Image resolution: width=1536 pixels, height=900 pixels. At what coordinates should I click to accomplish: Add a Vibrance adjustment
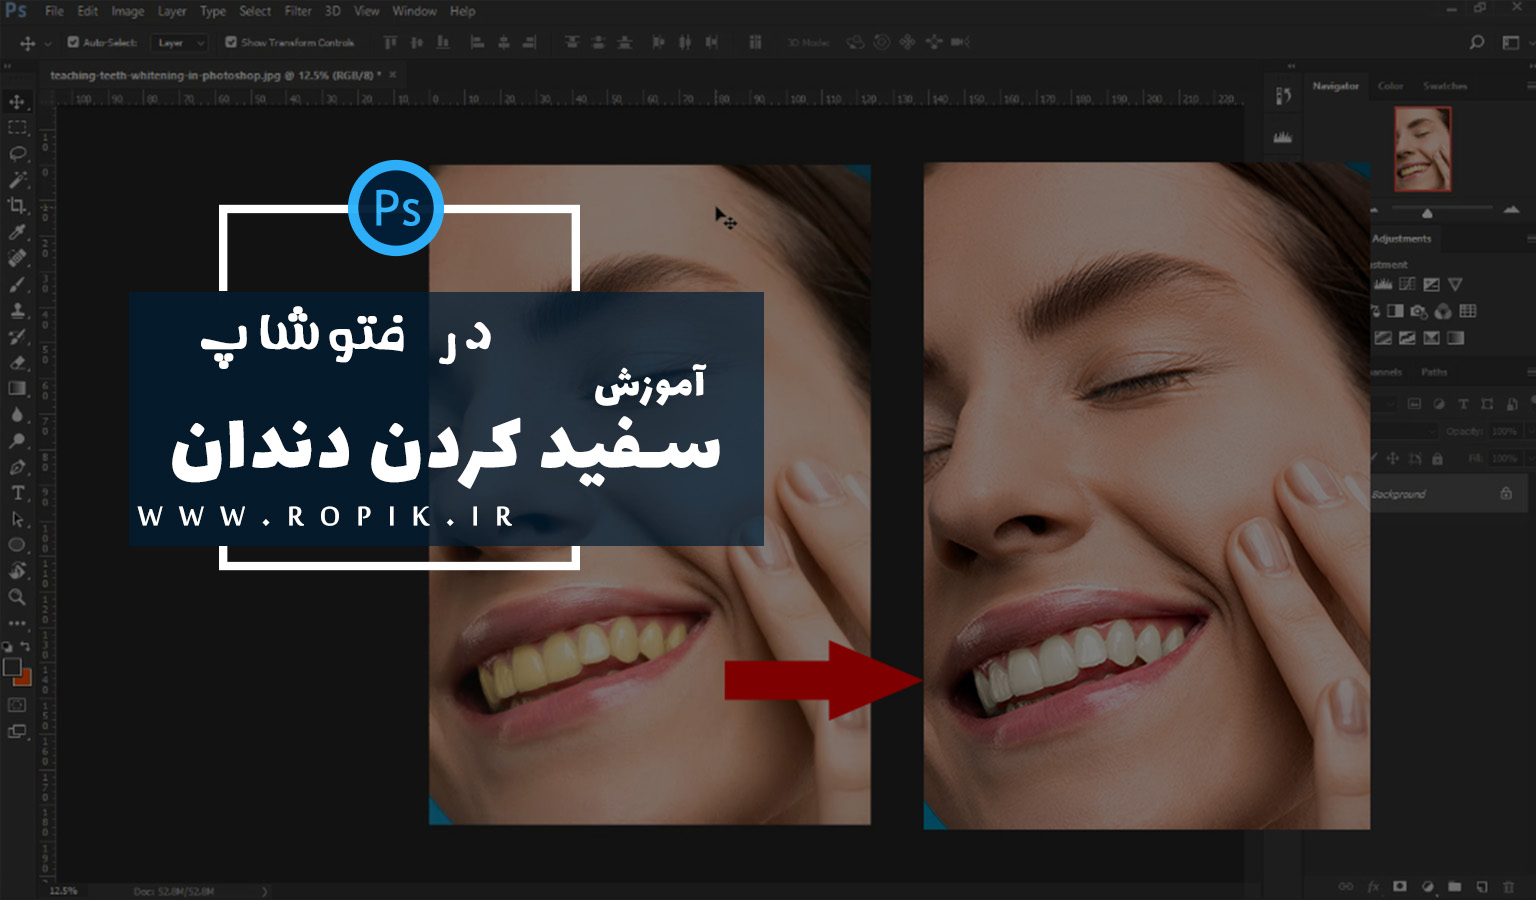(x=1455, y=285)
